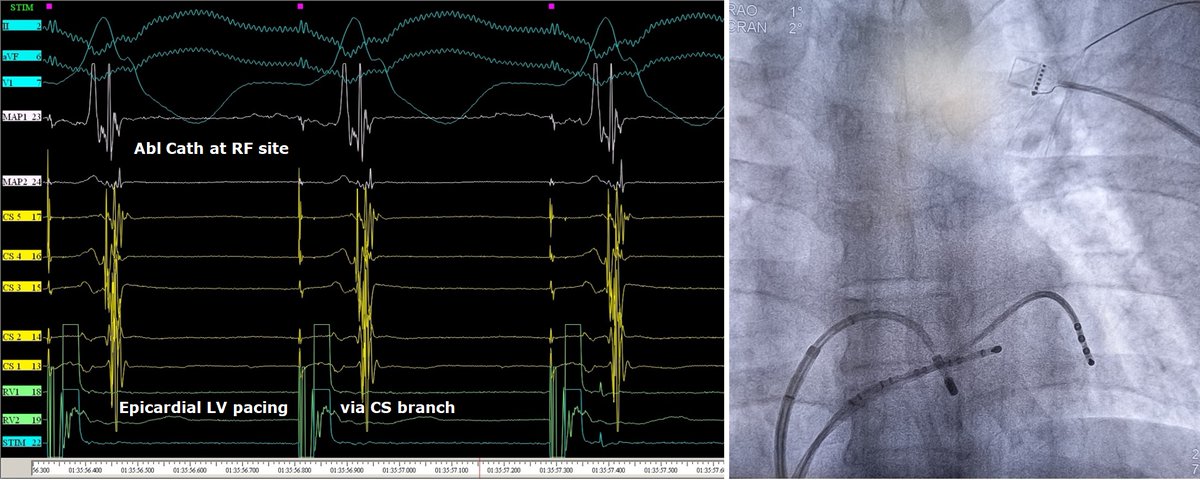Screen dimensions: 1200x480
Task: Open the fluoroscopy image on the right
Action: pyautogui.click(x=964, y=240)
